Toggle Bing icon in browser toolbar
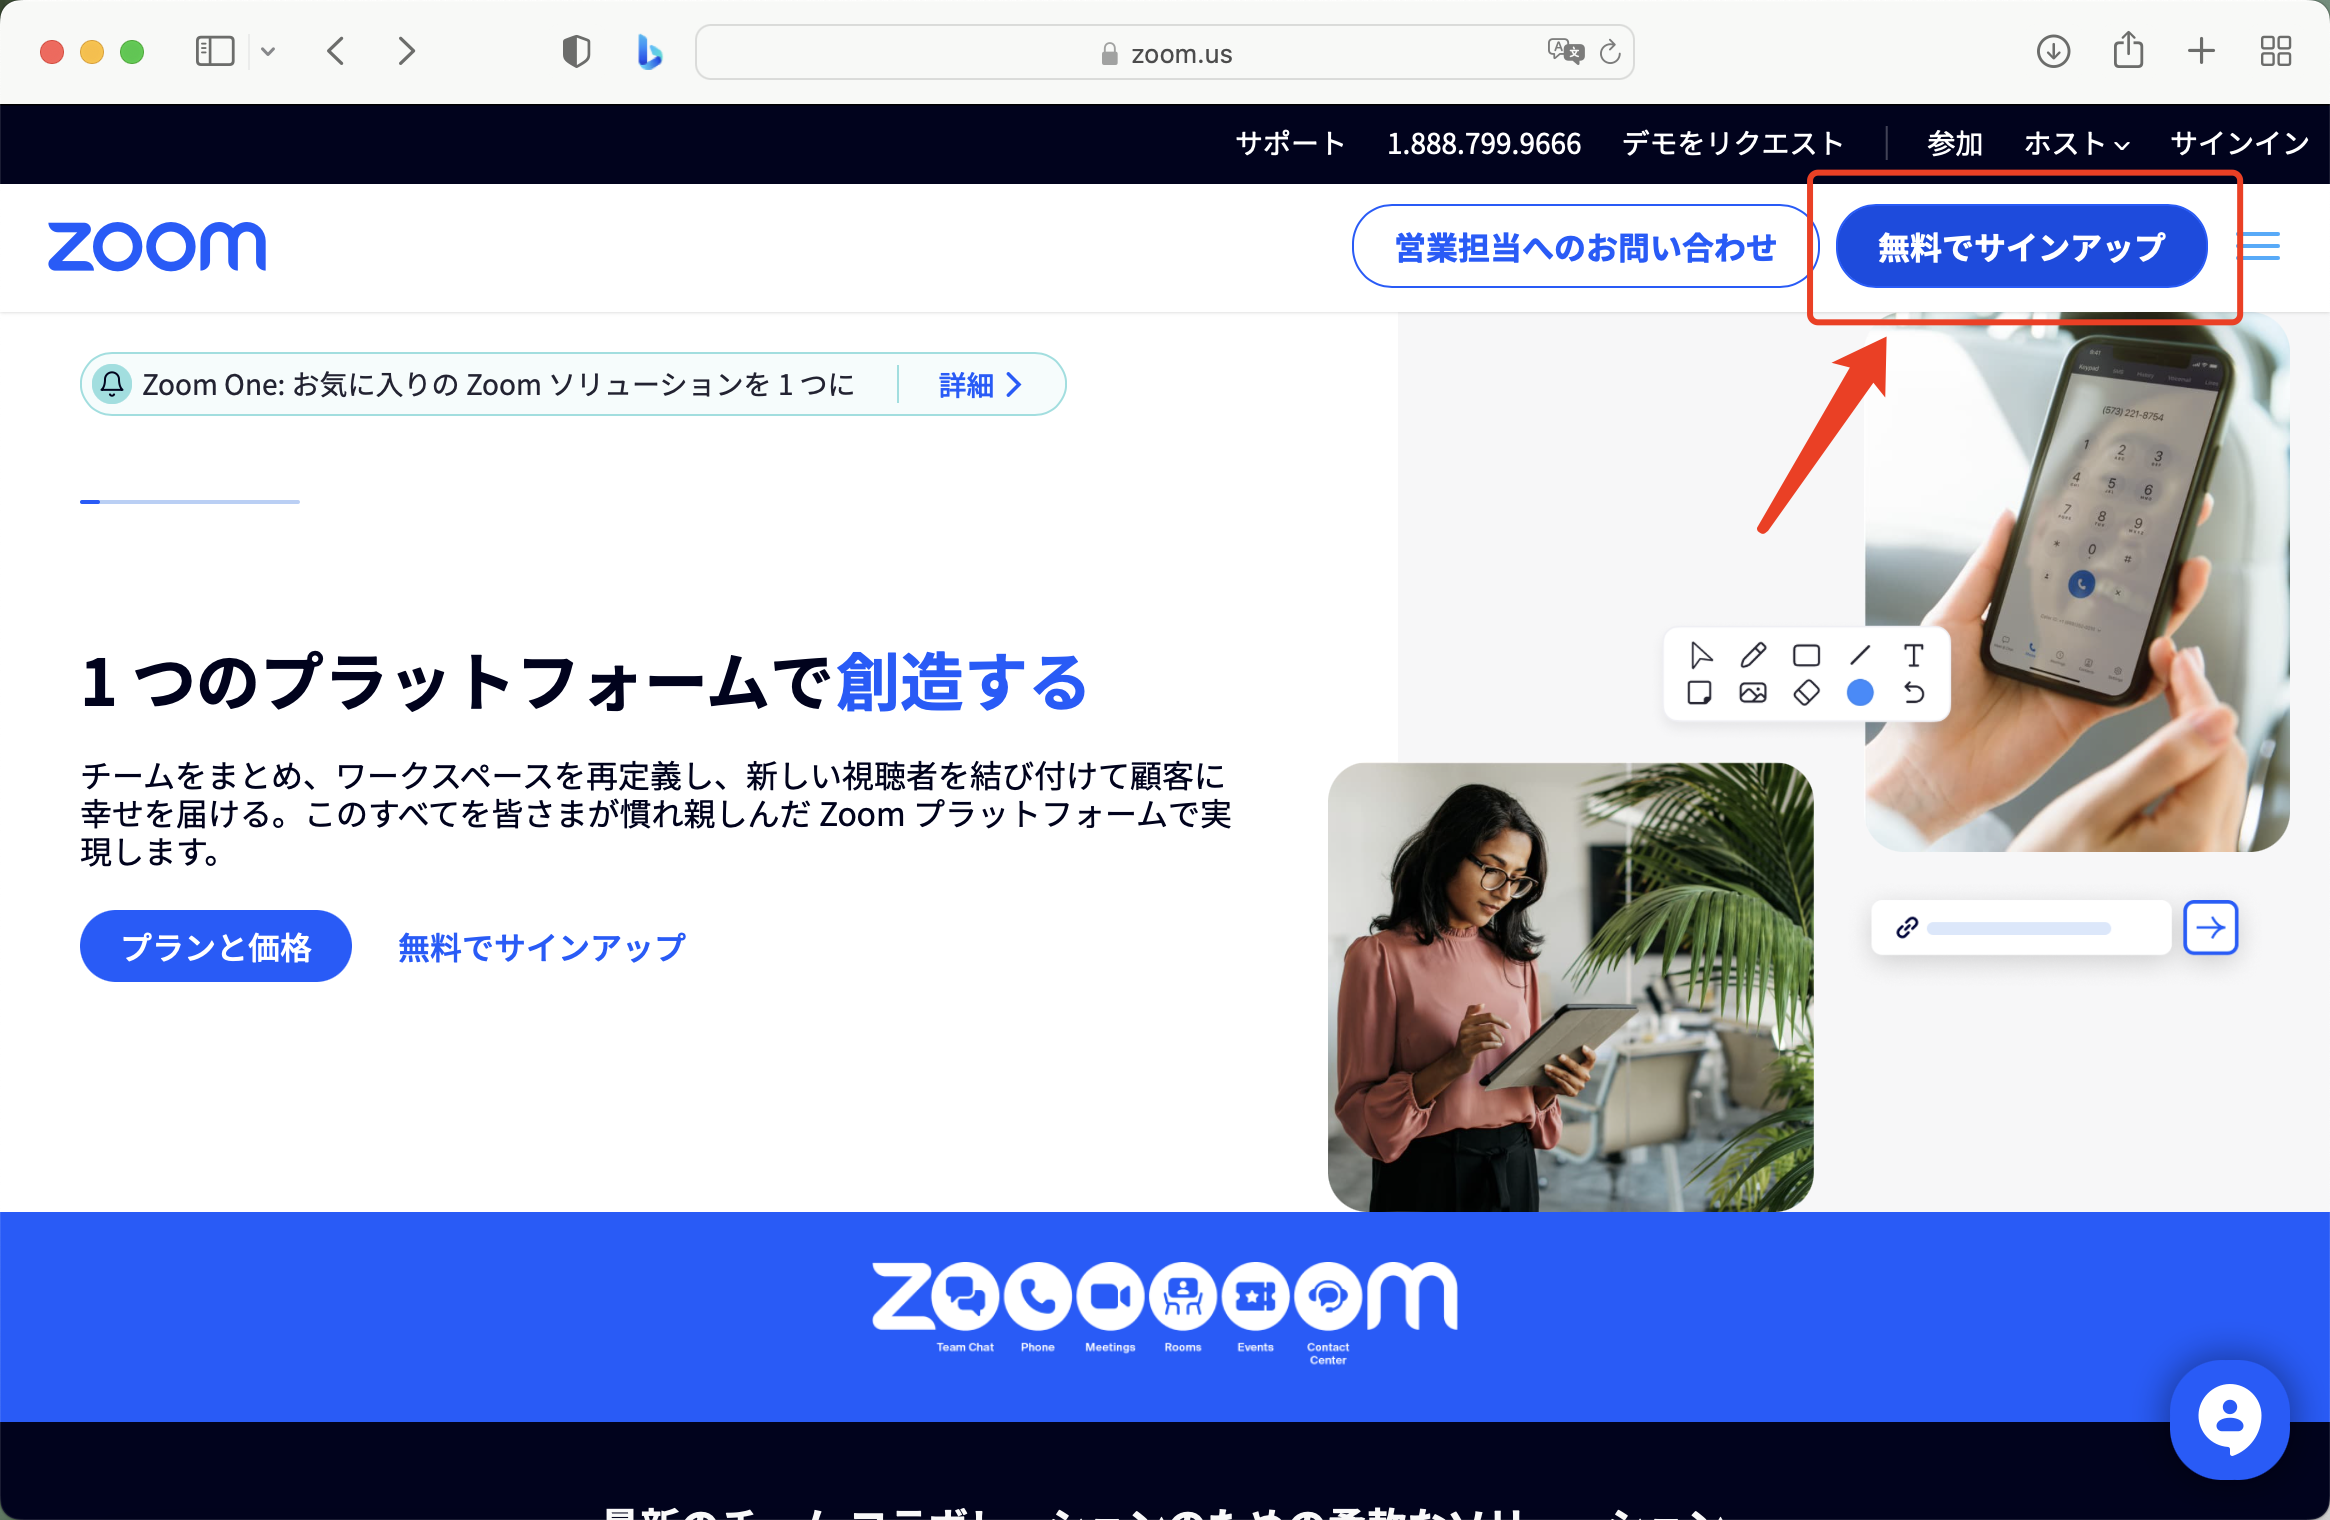Image resolution: width=2330 pixels, height=1520 pixels. coord(650,49)
